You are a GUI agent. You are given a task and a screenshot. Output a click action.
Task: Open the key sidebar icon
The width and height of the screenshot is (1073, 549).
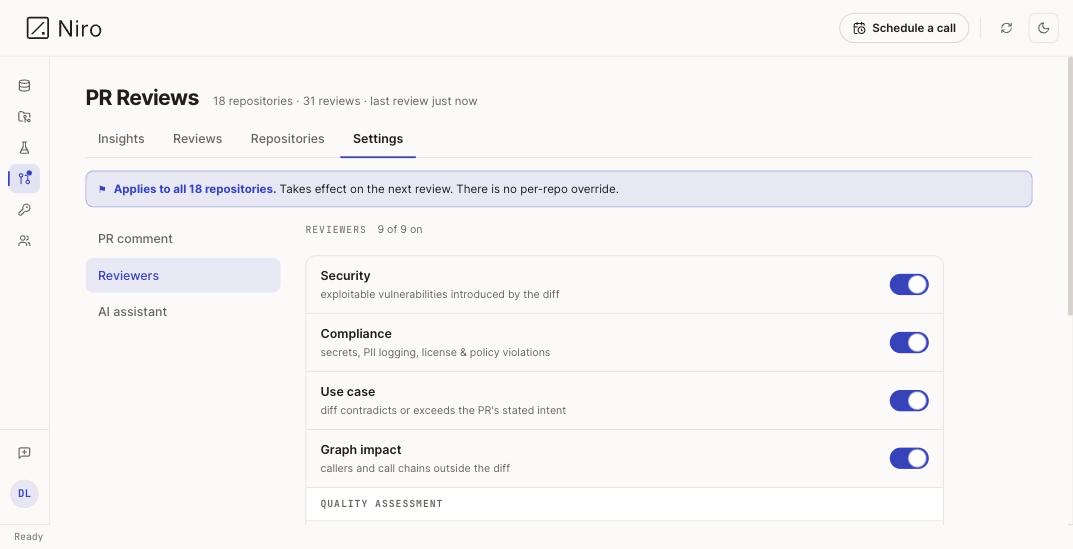[x=24, y=209]
